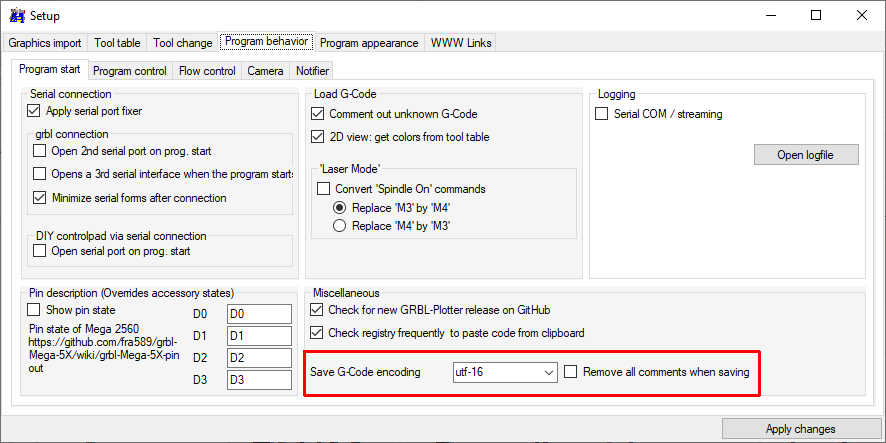Viewport: 886px width, 443px height.
Task: Click the Setup window app icon
Action: coord(15,16)
